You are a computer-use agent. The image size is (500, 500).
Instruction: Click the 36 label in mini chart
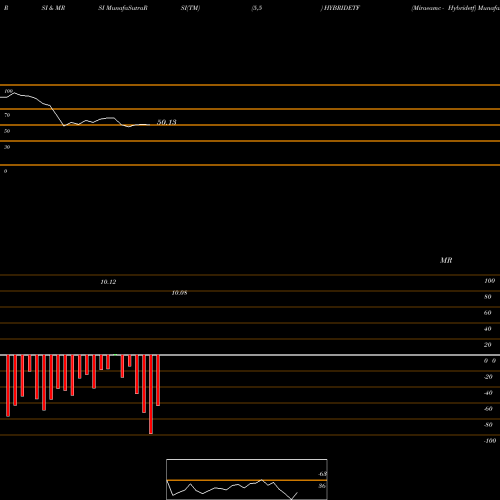pos(322,486)
